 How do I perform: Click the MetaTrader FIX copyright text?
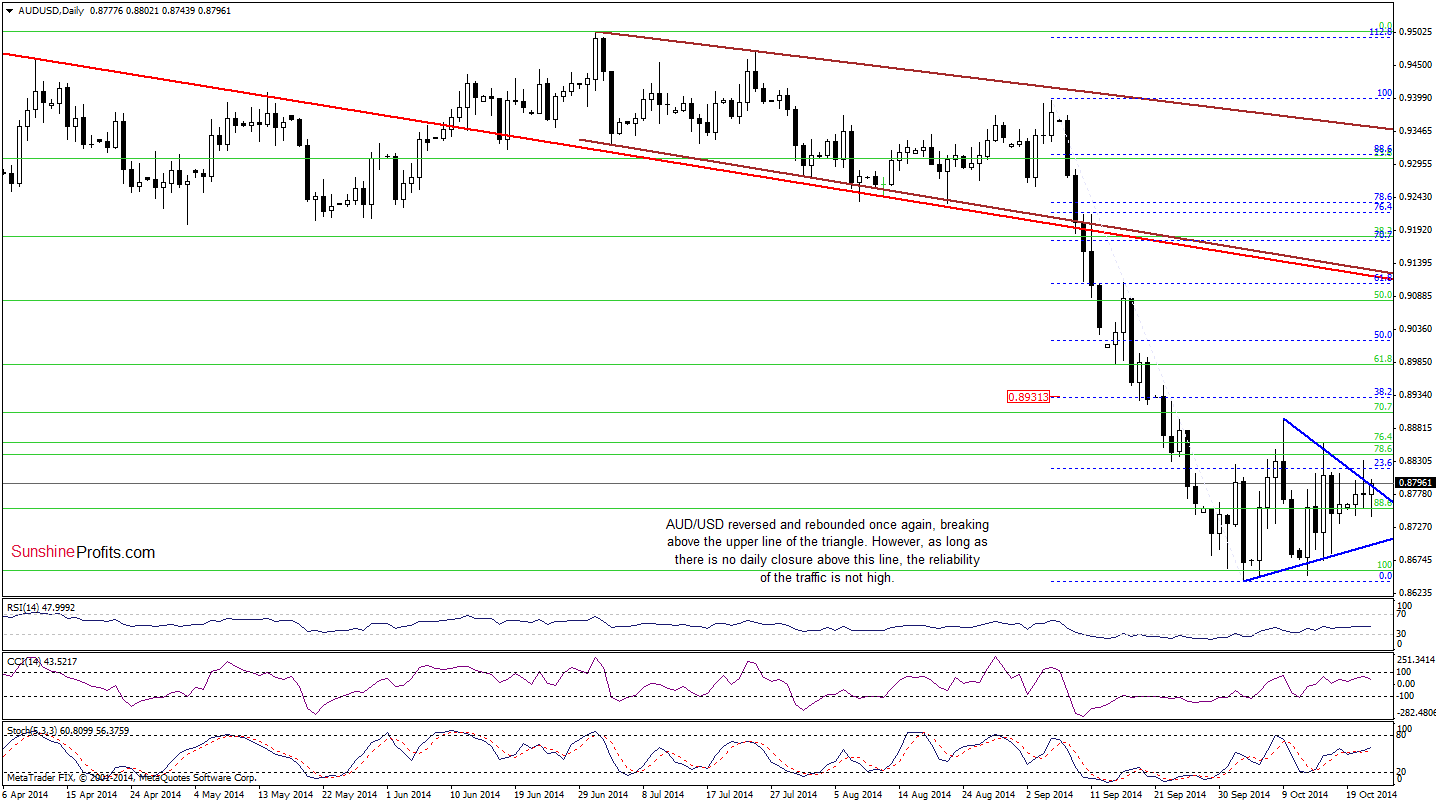(x=130, y=777)
